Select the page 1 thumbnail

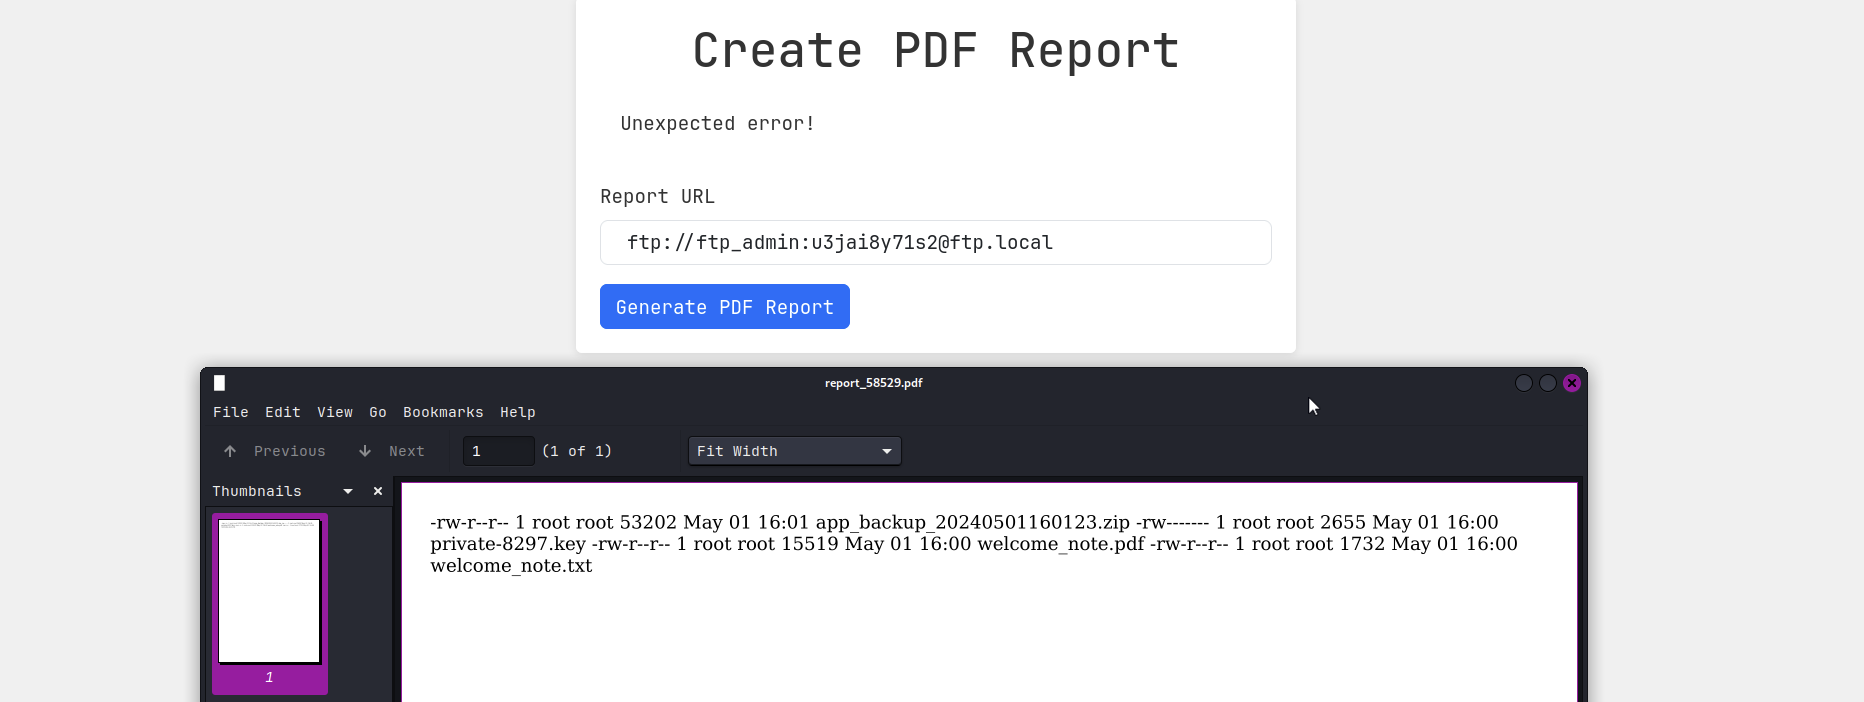tap(269, 591)
